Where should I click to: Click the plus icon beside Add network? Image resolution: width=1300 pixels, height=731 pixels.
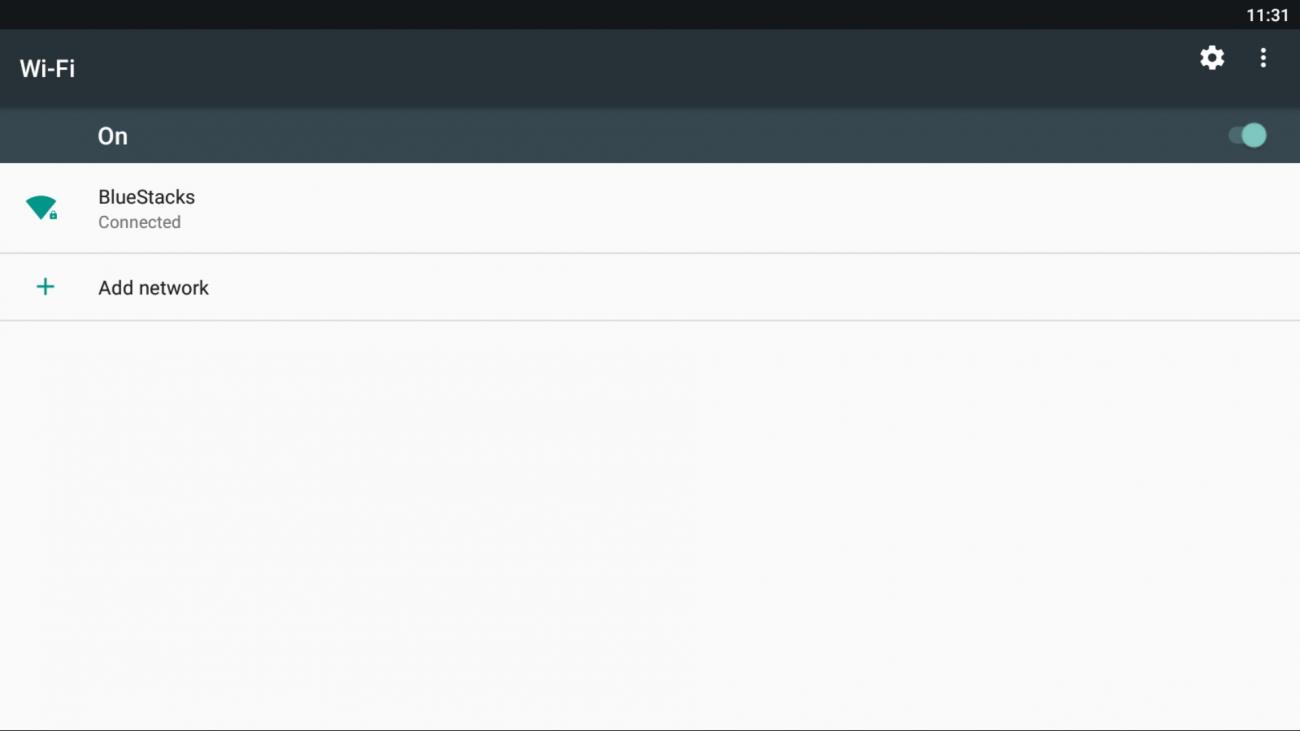pos(45,287)
